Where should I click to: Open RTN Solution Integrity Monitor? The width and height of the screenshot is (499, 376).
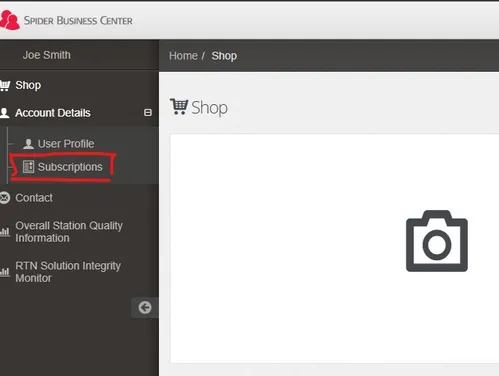[68, 272]
